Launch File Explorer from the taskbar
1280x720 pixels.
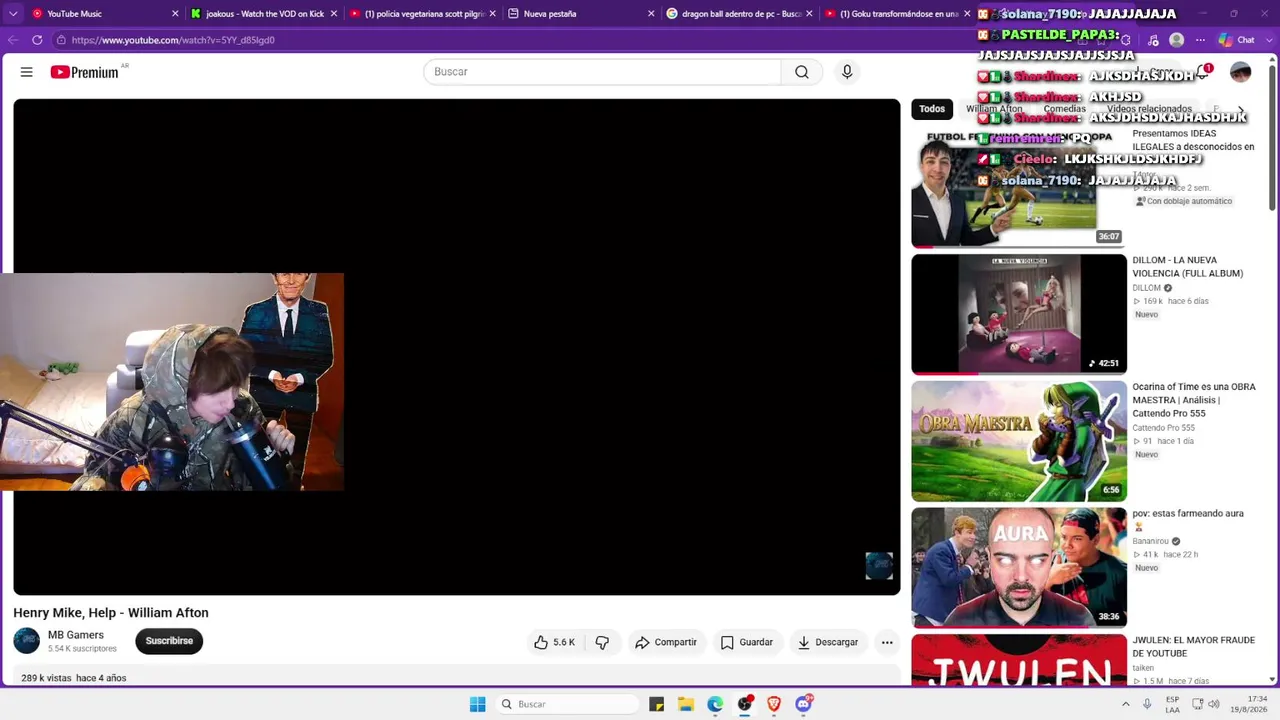[x=686, y=704]
